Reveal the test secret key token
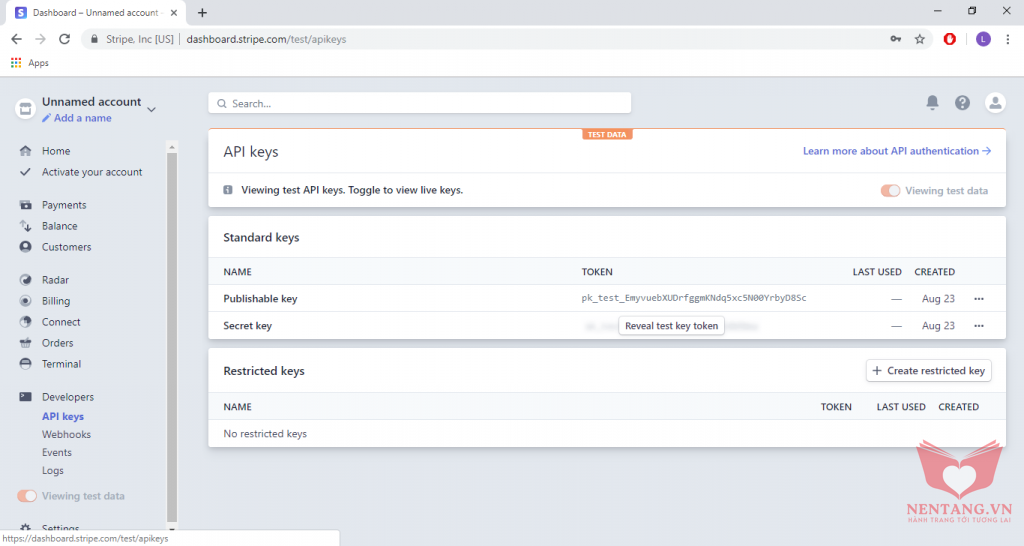The width and height of the screenshot is (1024, 546). coord(671,326)
